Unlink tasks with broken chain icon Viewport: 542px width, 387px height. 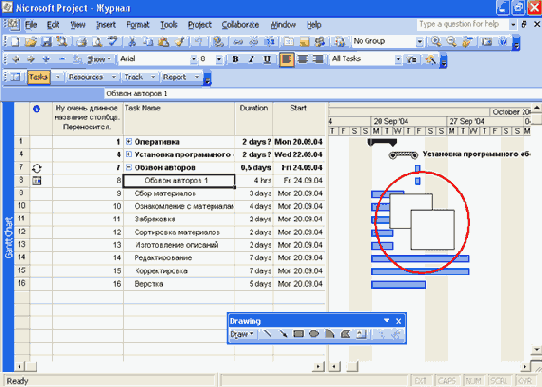click(254, 42)
